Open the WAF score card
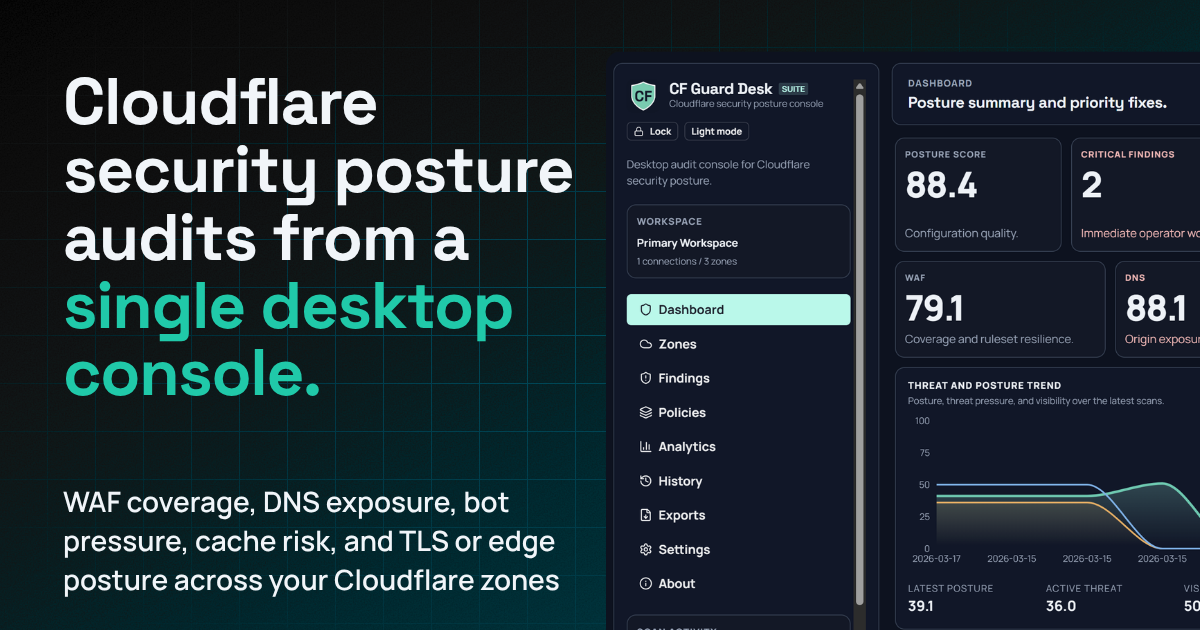 point(1000,309)
